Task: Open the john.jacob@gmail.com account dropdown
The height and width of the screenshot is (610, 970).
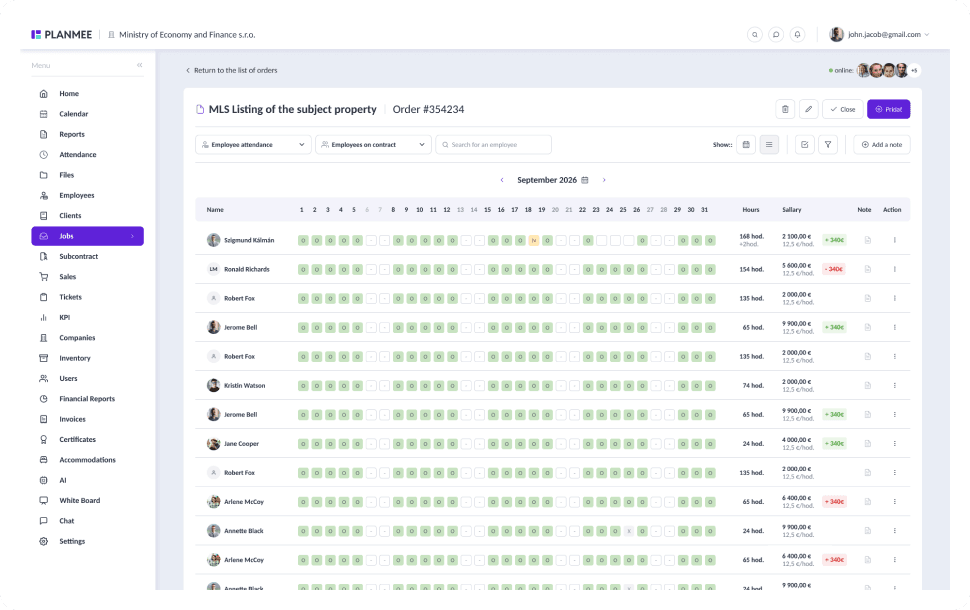Action: (880, 35)
